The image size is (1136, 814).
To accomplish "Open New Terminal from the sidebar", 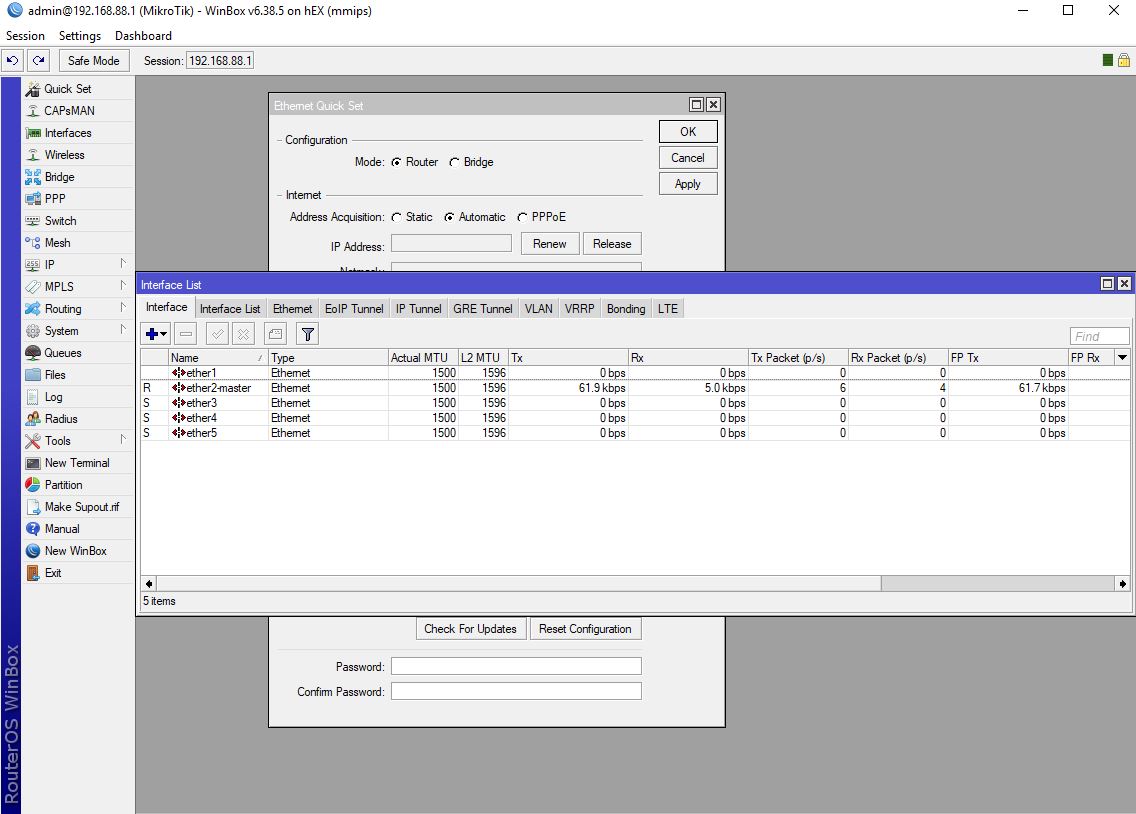I will click(x=76, y=463).
